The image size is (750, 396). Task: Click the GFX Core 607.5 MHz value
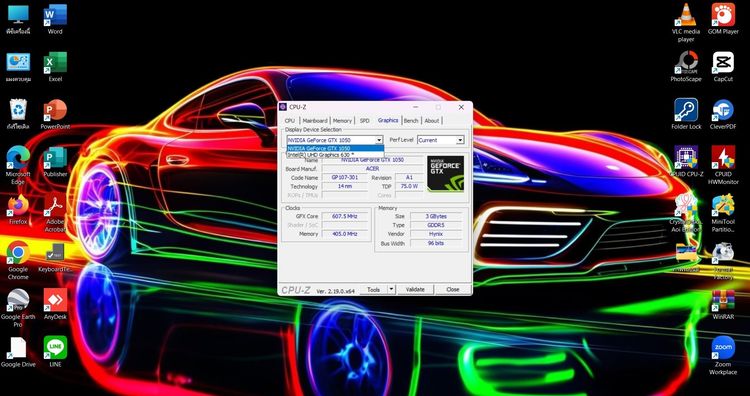point(344,216)
